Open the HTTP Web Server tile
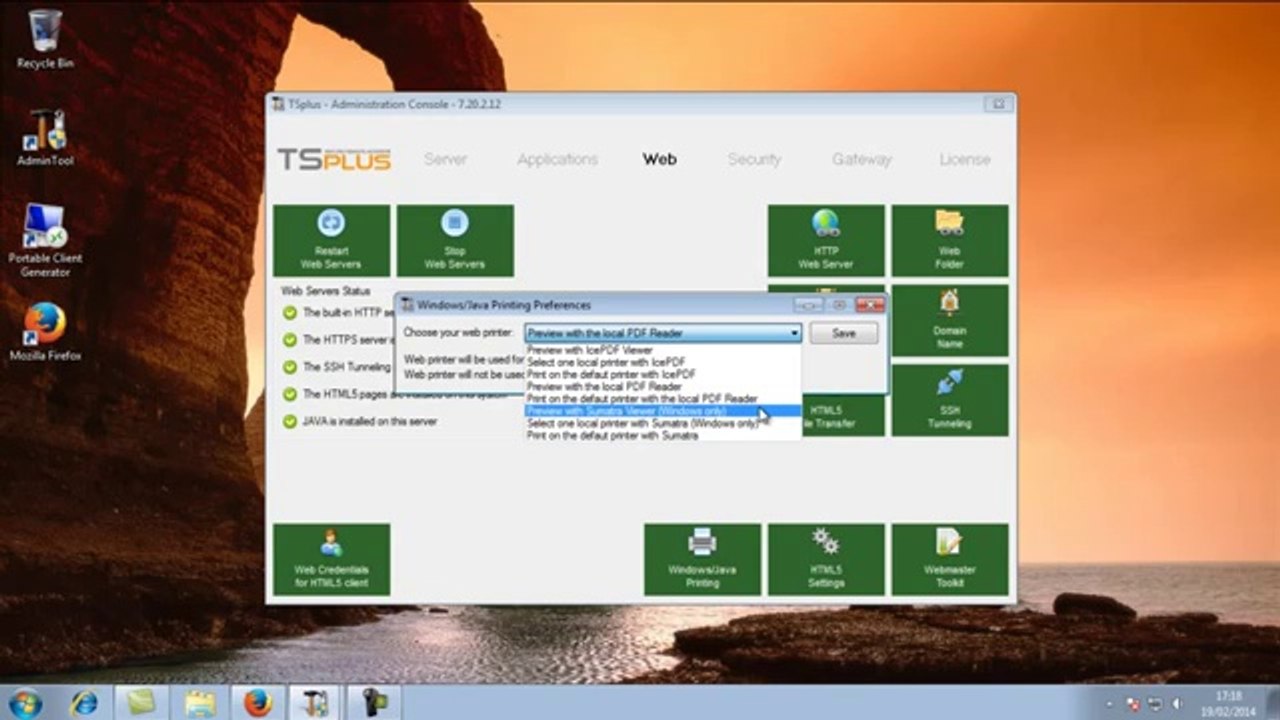This screenshot has height=720, width=1280. click(x=826, y=241)
